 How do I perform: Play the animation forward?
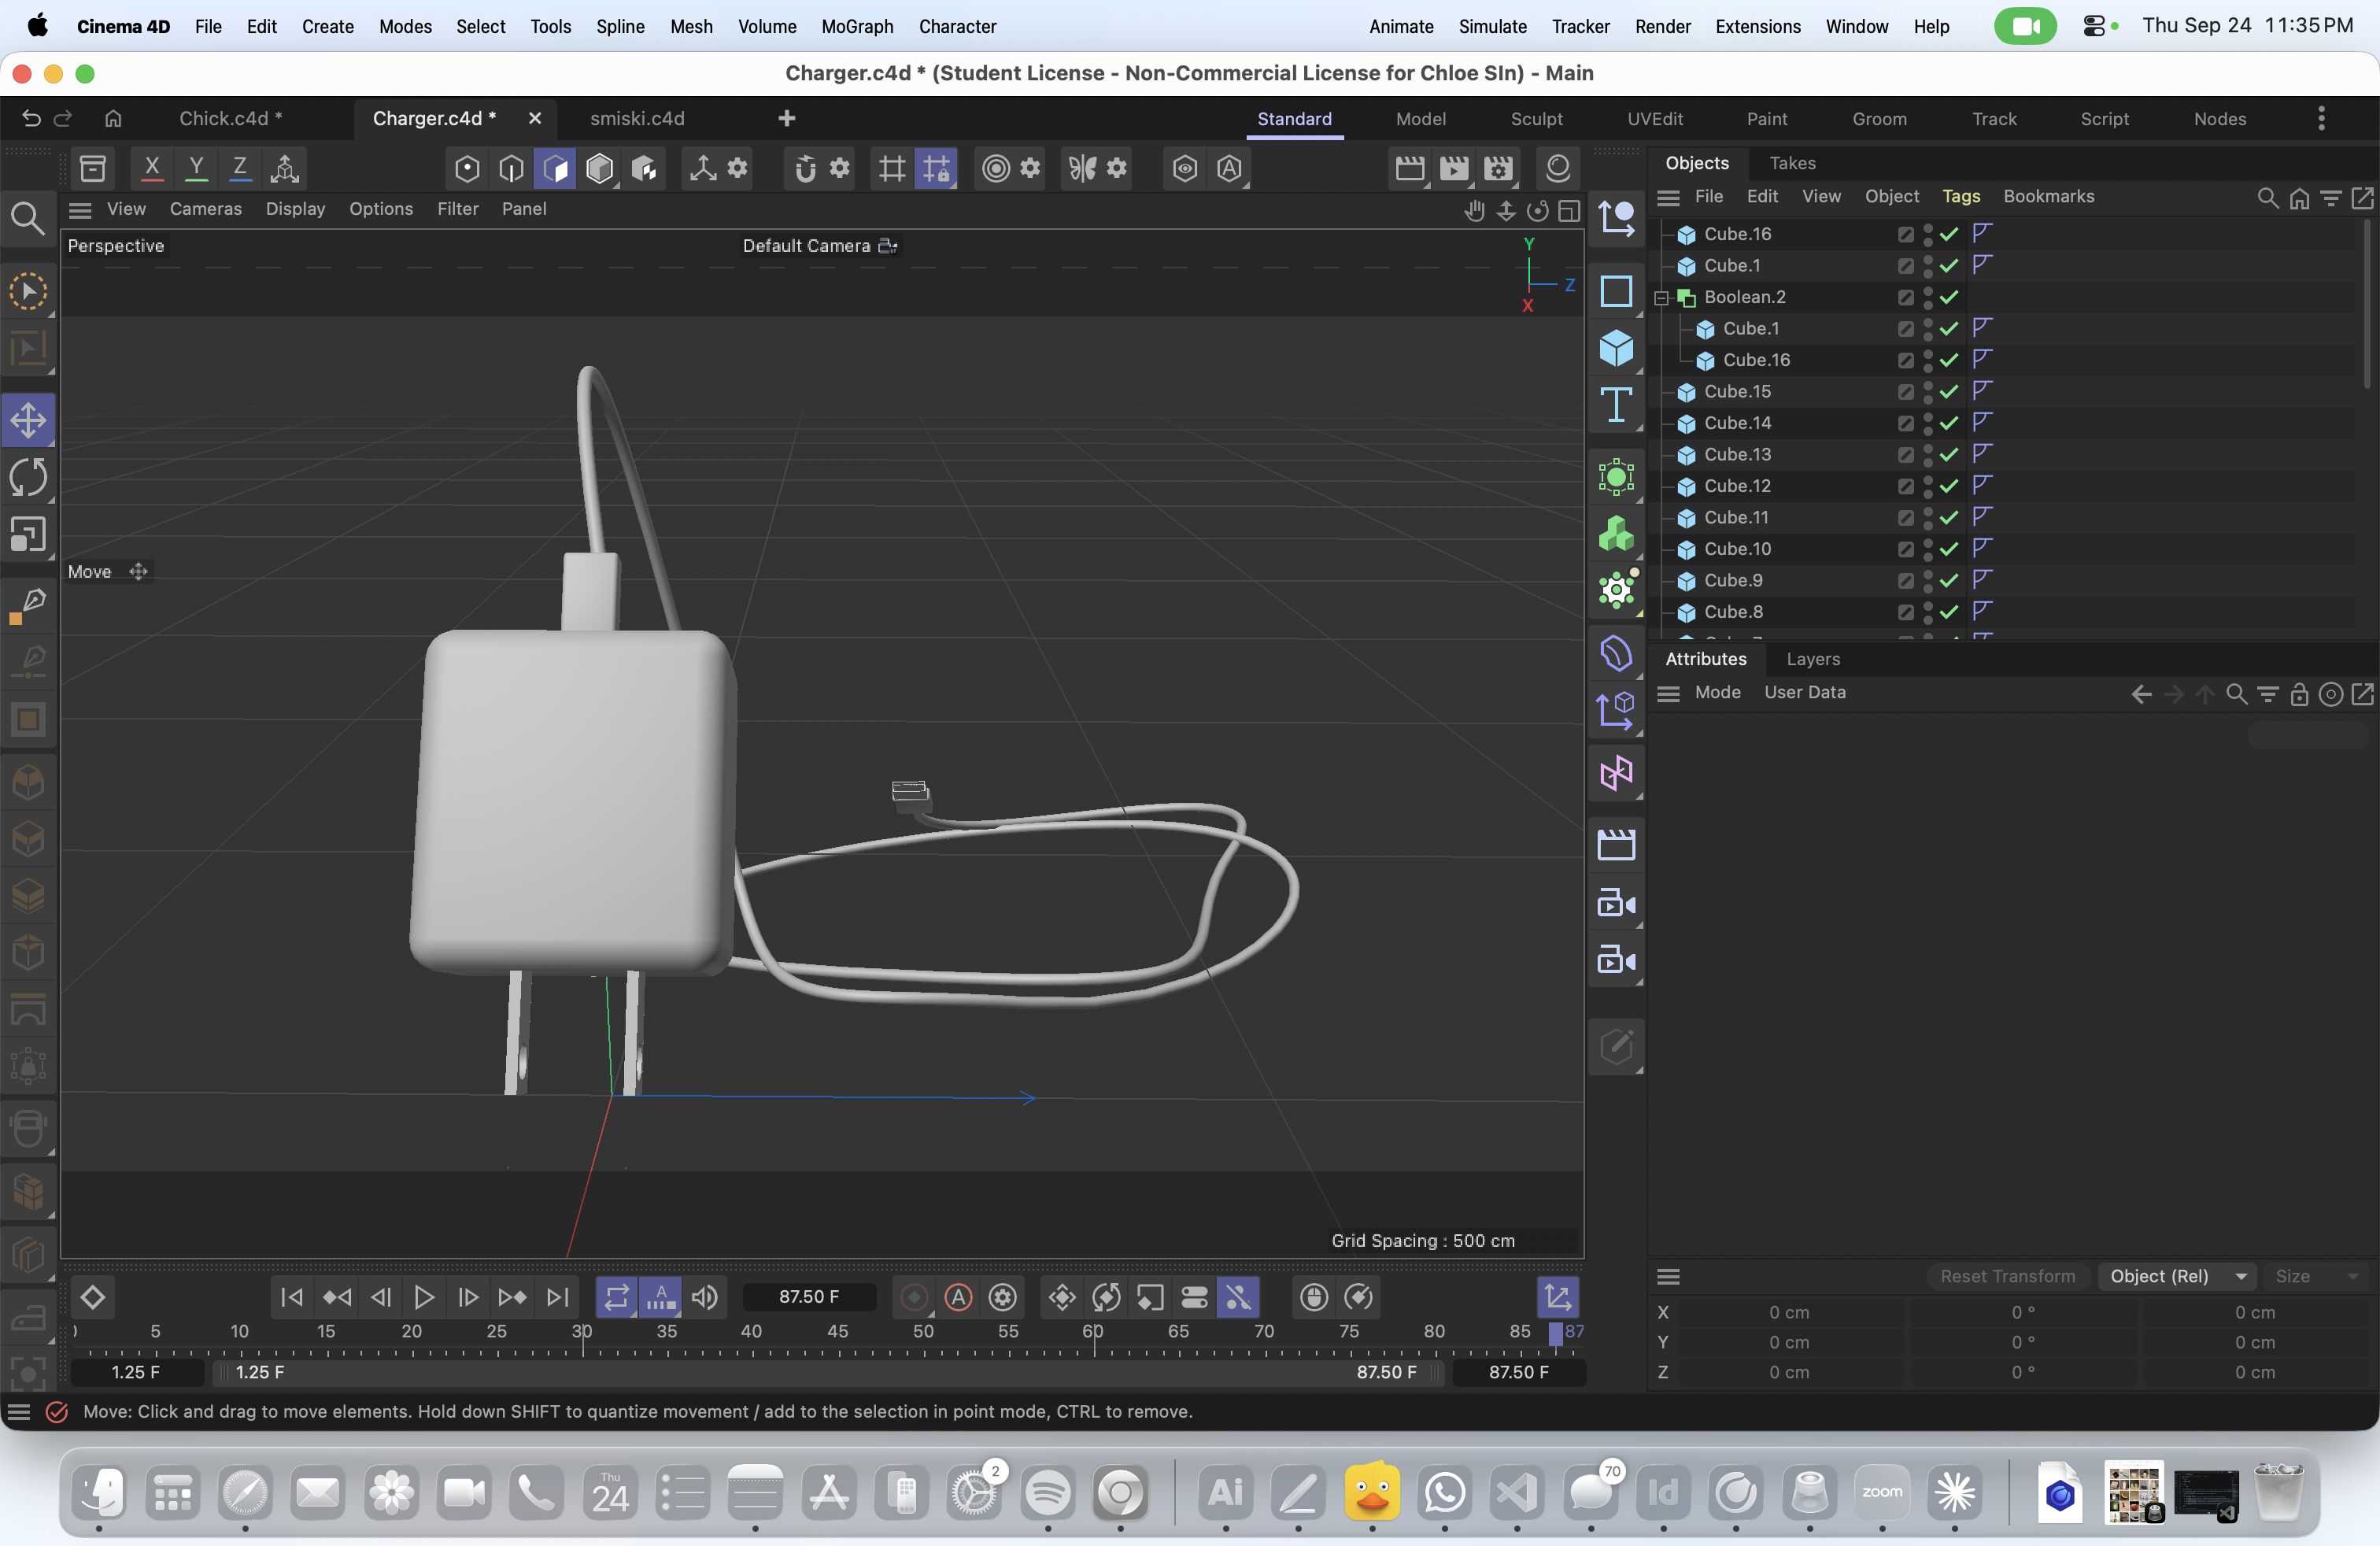pyautogui.click(x=424, y=1297)
